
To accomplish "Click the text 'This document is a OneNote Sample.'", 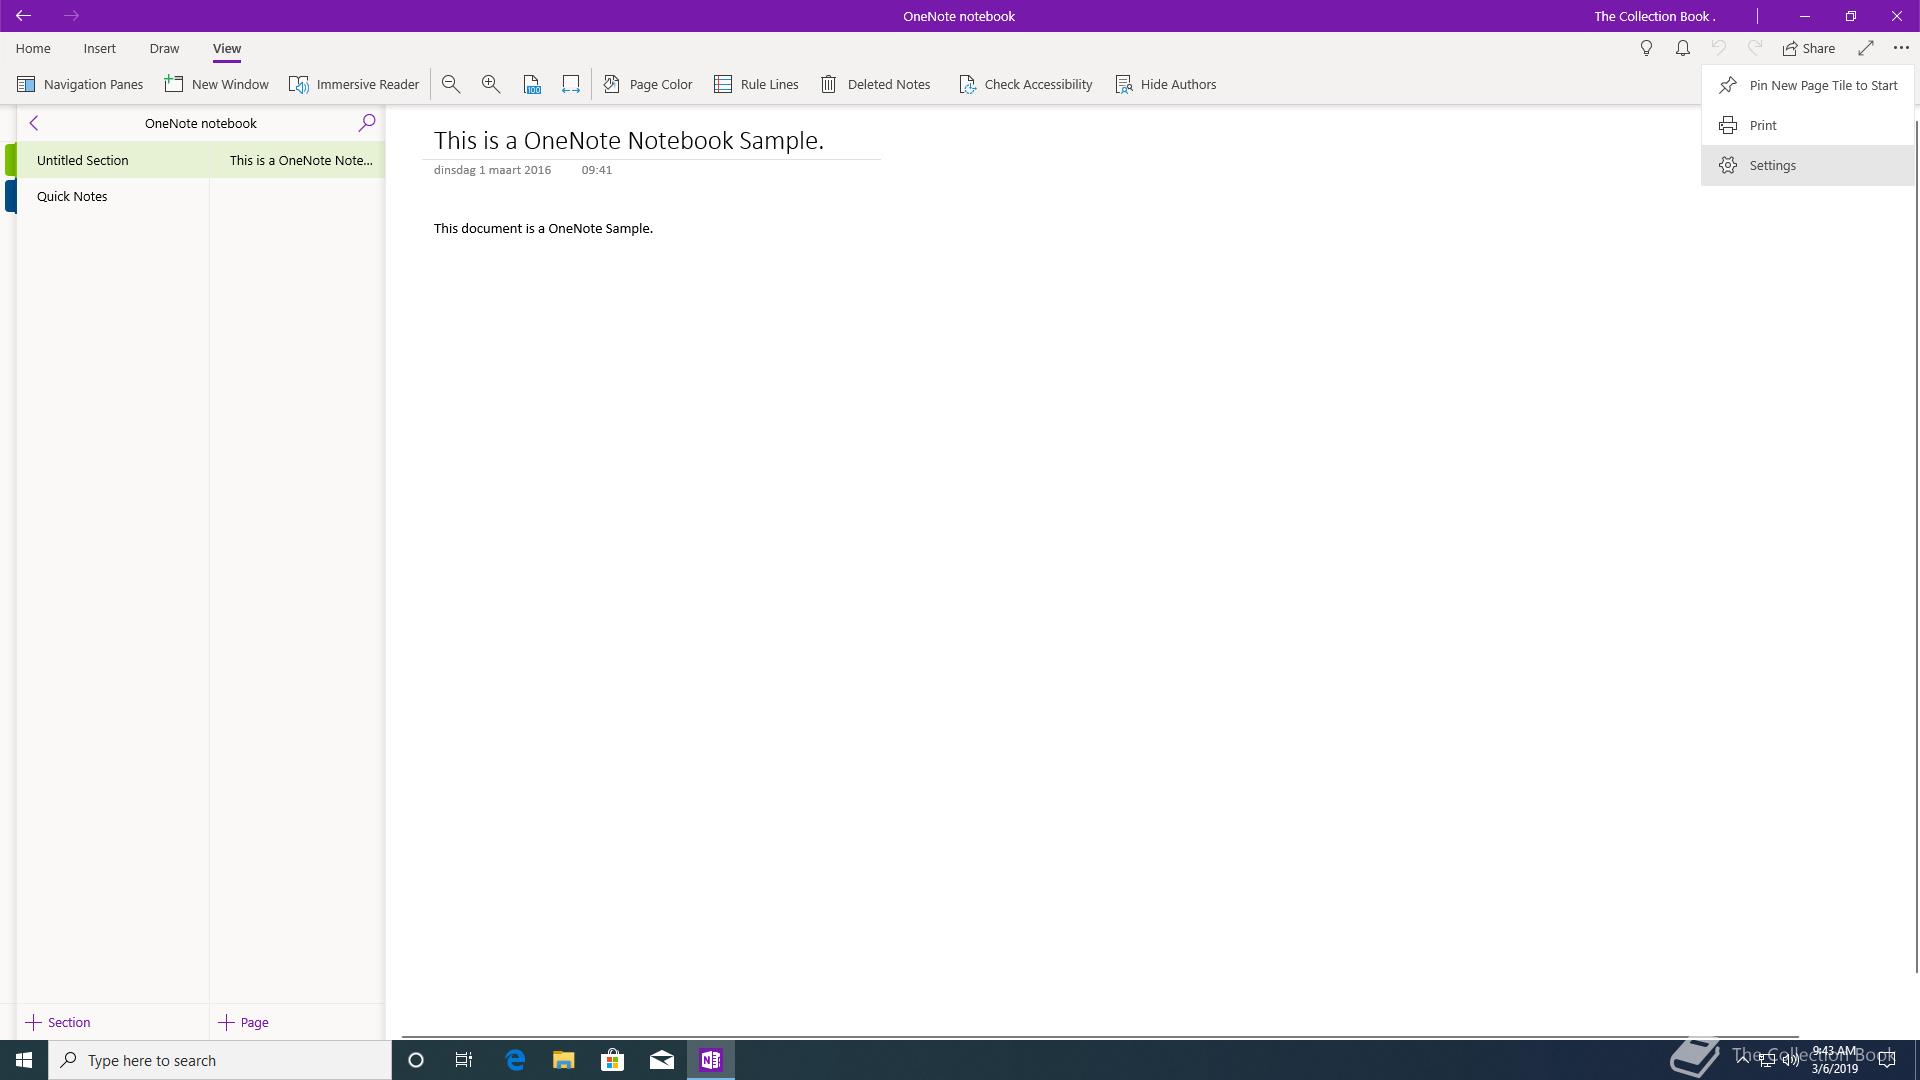I will (543, 228).
